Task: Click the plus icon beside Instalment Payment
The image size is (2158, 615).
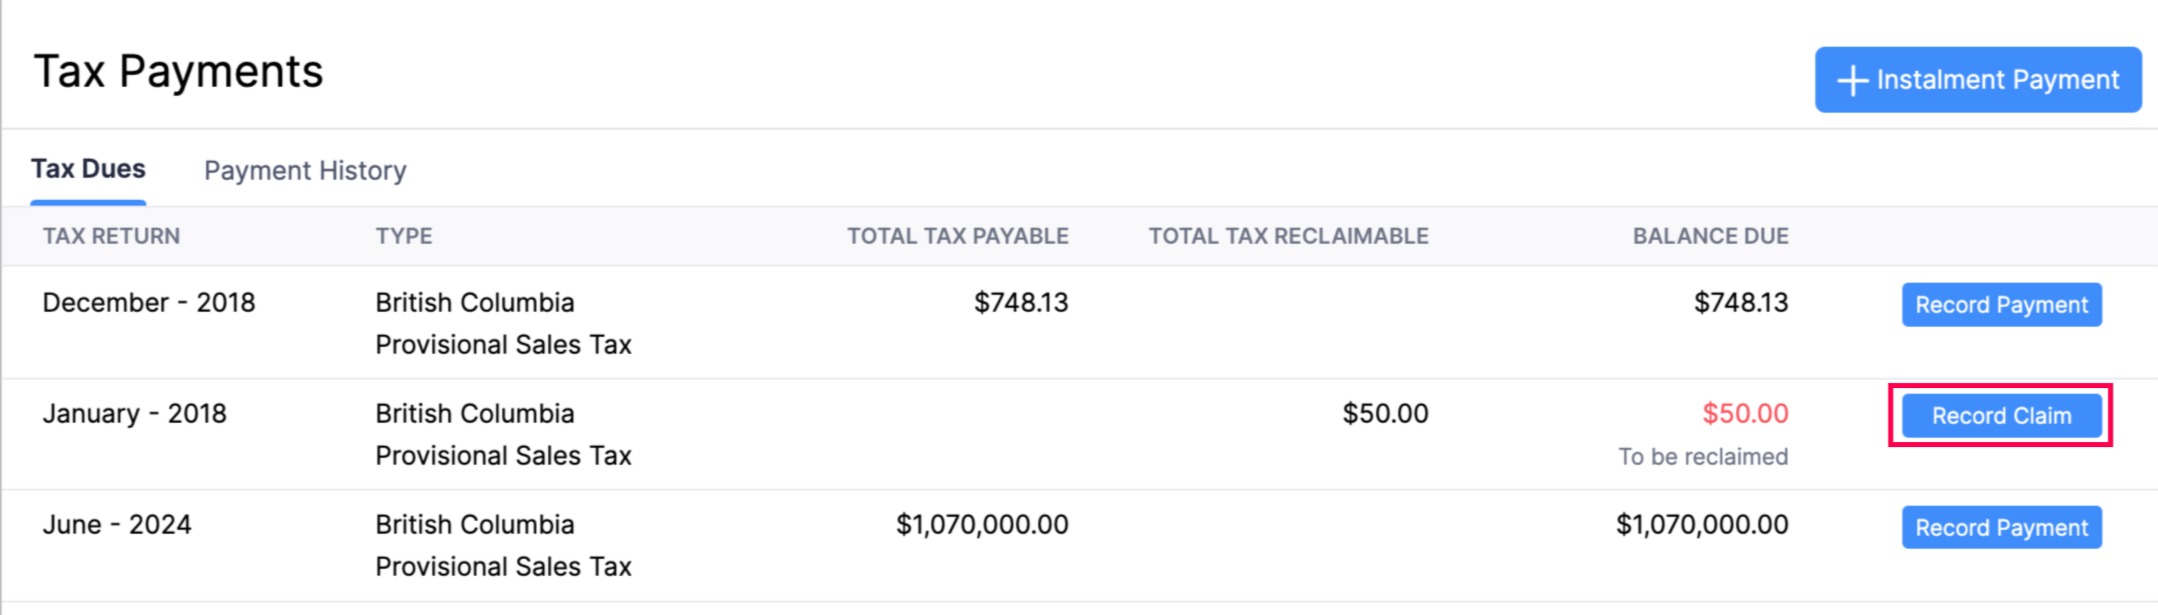Action: 1852,81
